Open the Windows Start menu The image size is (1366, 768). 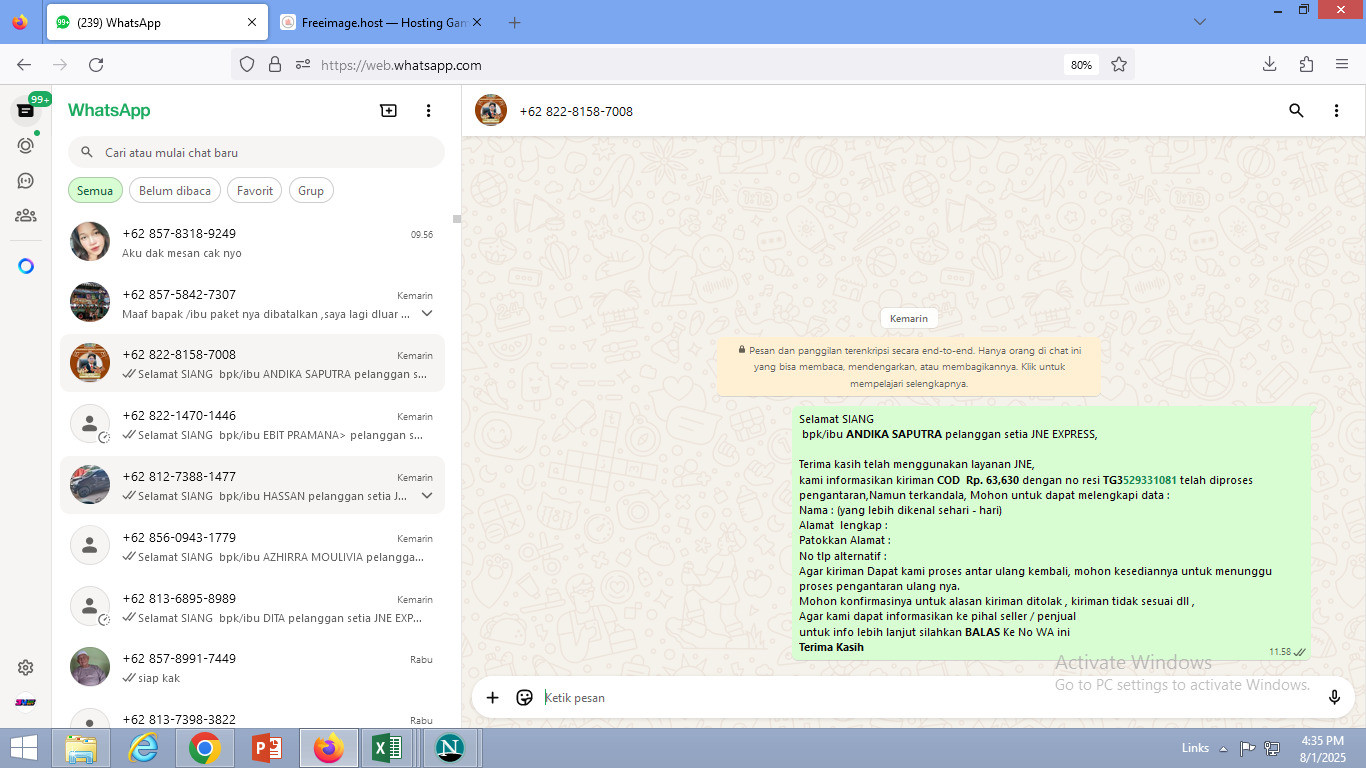point(23,748)
